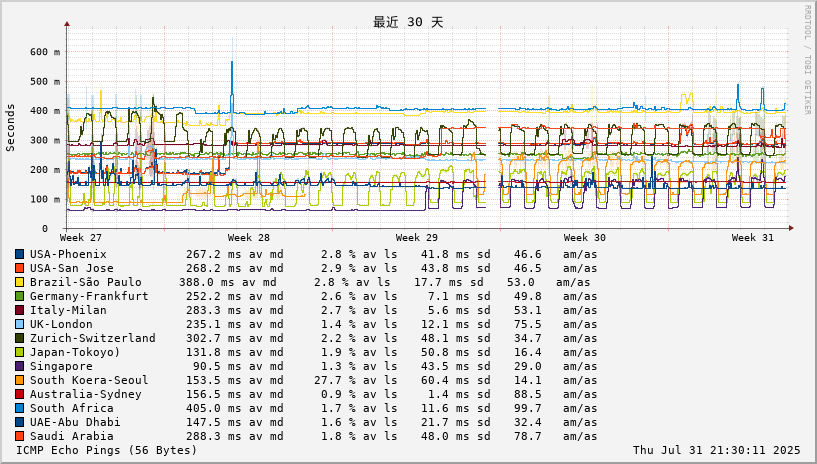Select the Australia-Sydney legend label
817x464 pixels.
[x=85, y=394]
